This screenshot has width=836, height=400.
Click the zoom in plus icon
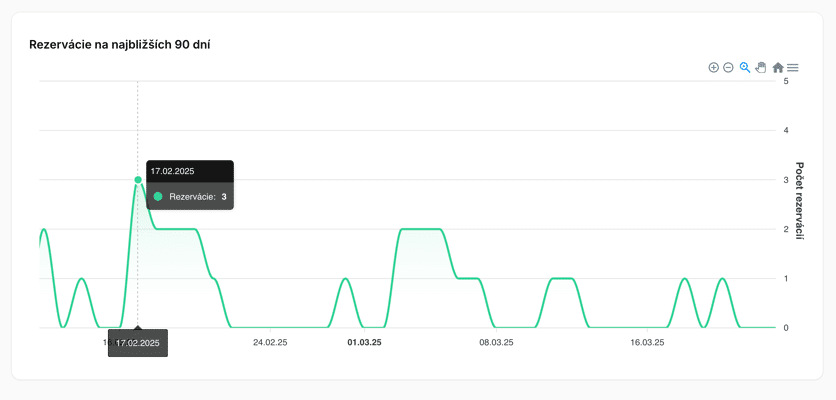(713, 68)
